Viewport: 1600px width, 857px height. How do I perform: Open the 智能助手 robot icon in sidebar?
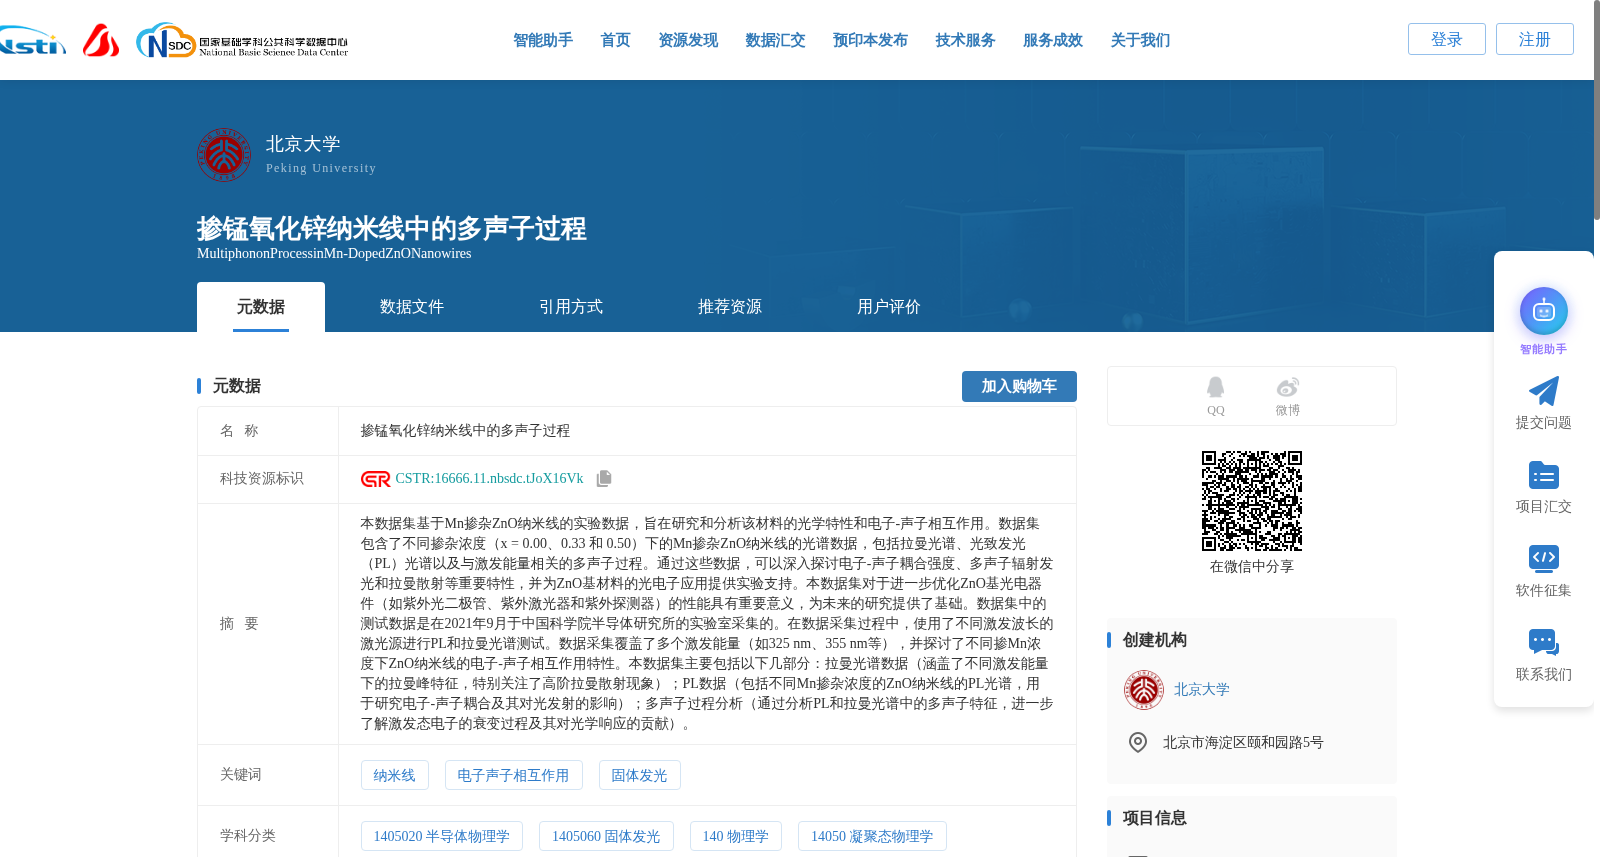1543,312
